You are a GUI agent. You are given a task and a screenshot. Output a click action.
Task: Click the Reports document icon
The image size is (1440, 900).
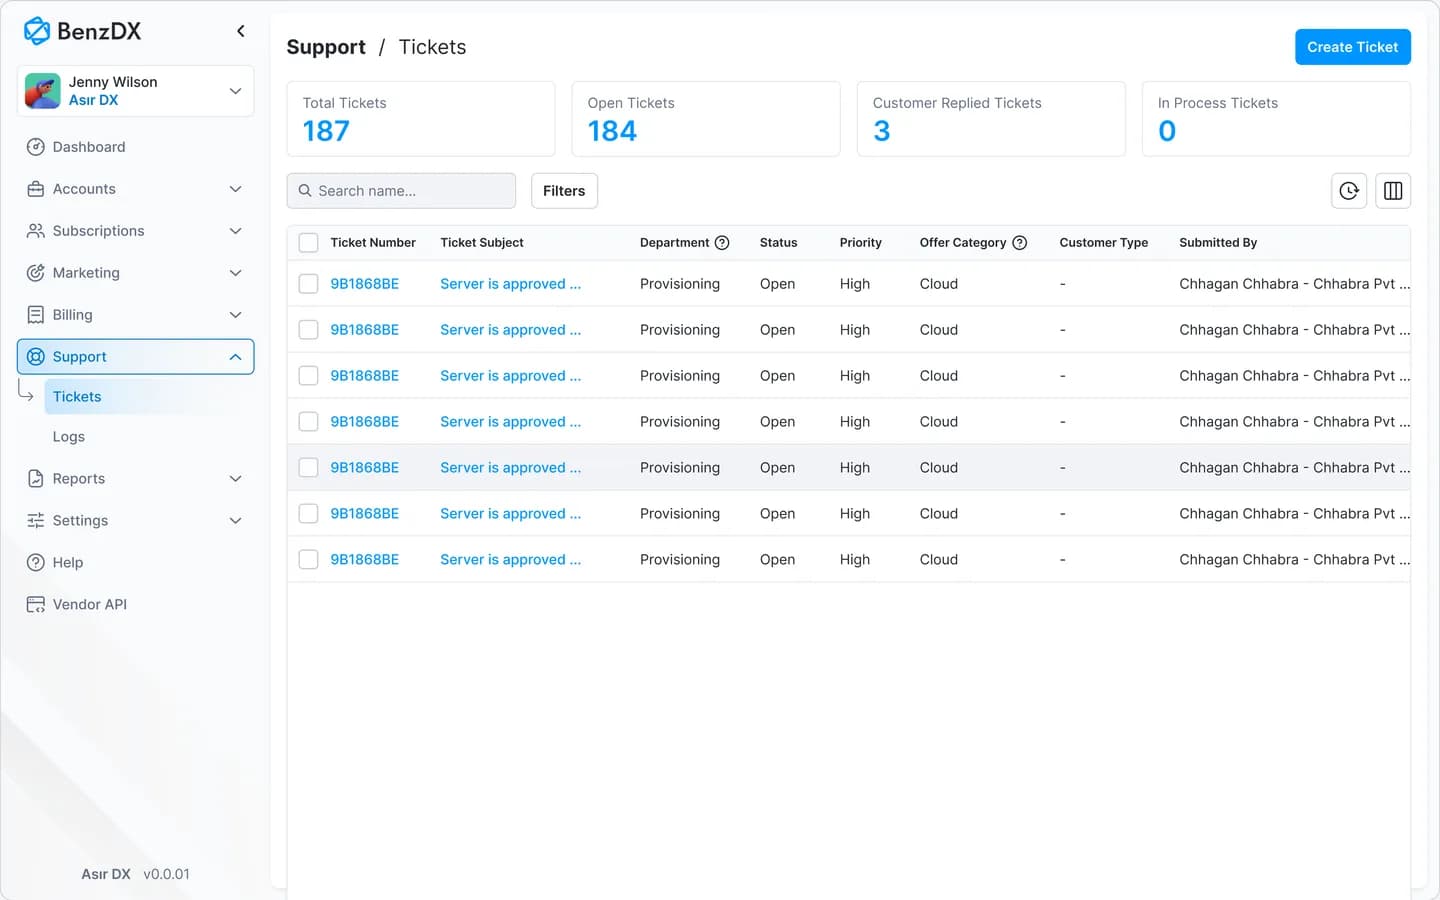(x=35, y=479)
